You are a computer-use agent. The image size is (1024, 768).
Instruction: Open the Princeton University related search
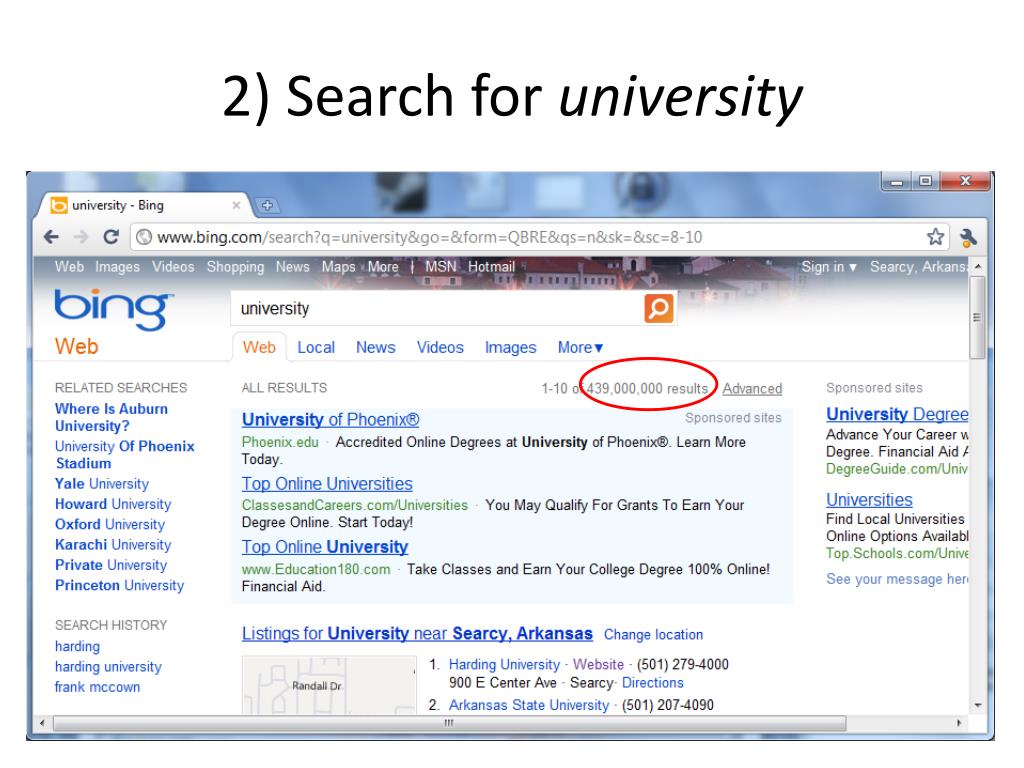pyautogui.click(x=120, y=585)
